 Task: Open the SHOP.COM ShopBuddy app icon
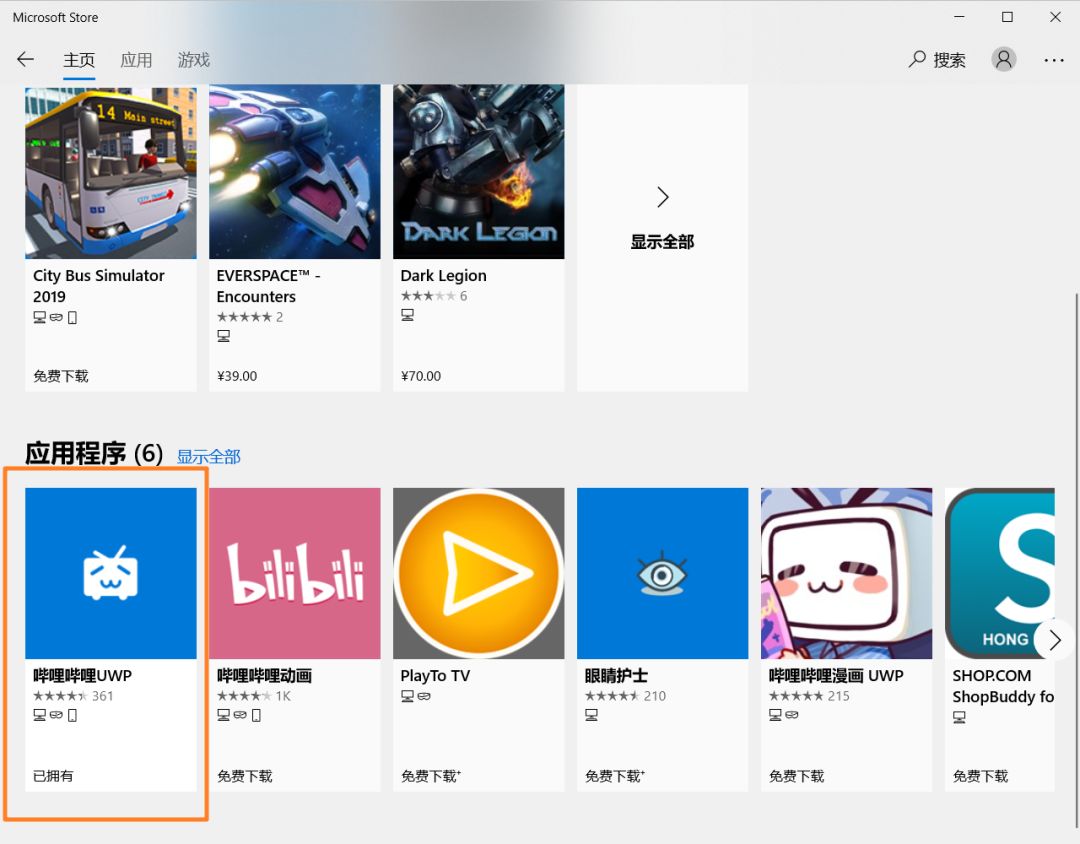click(1000, 573)
